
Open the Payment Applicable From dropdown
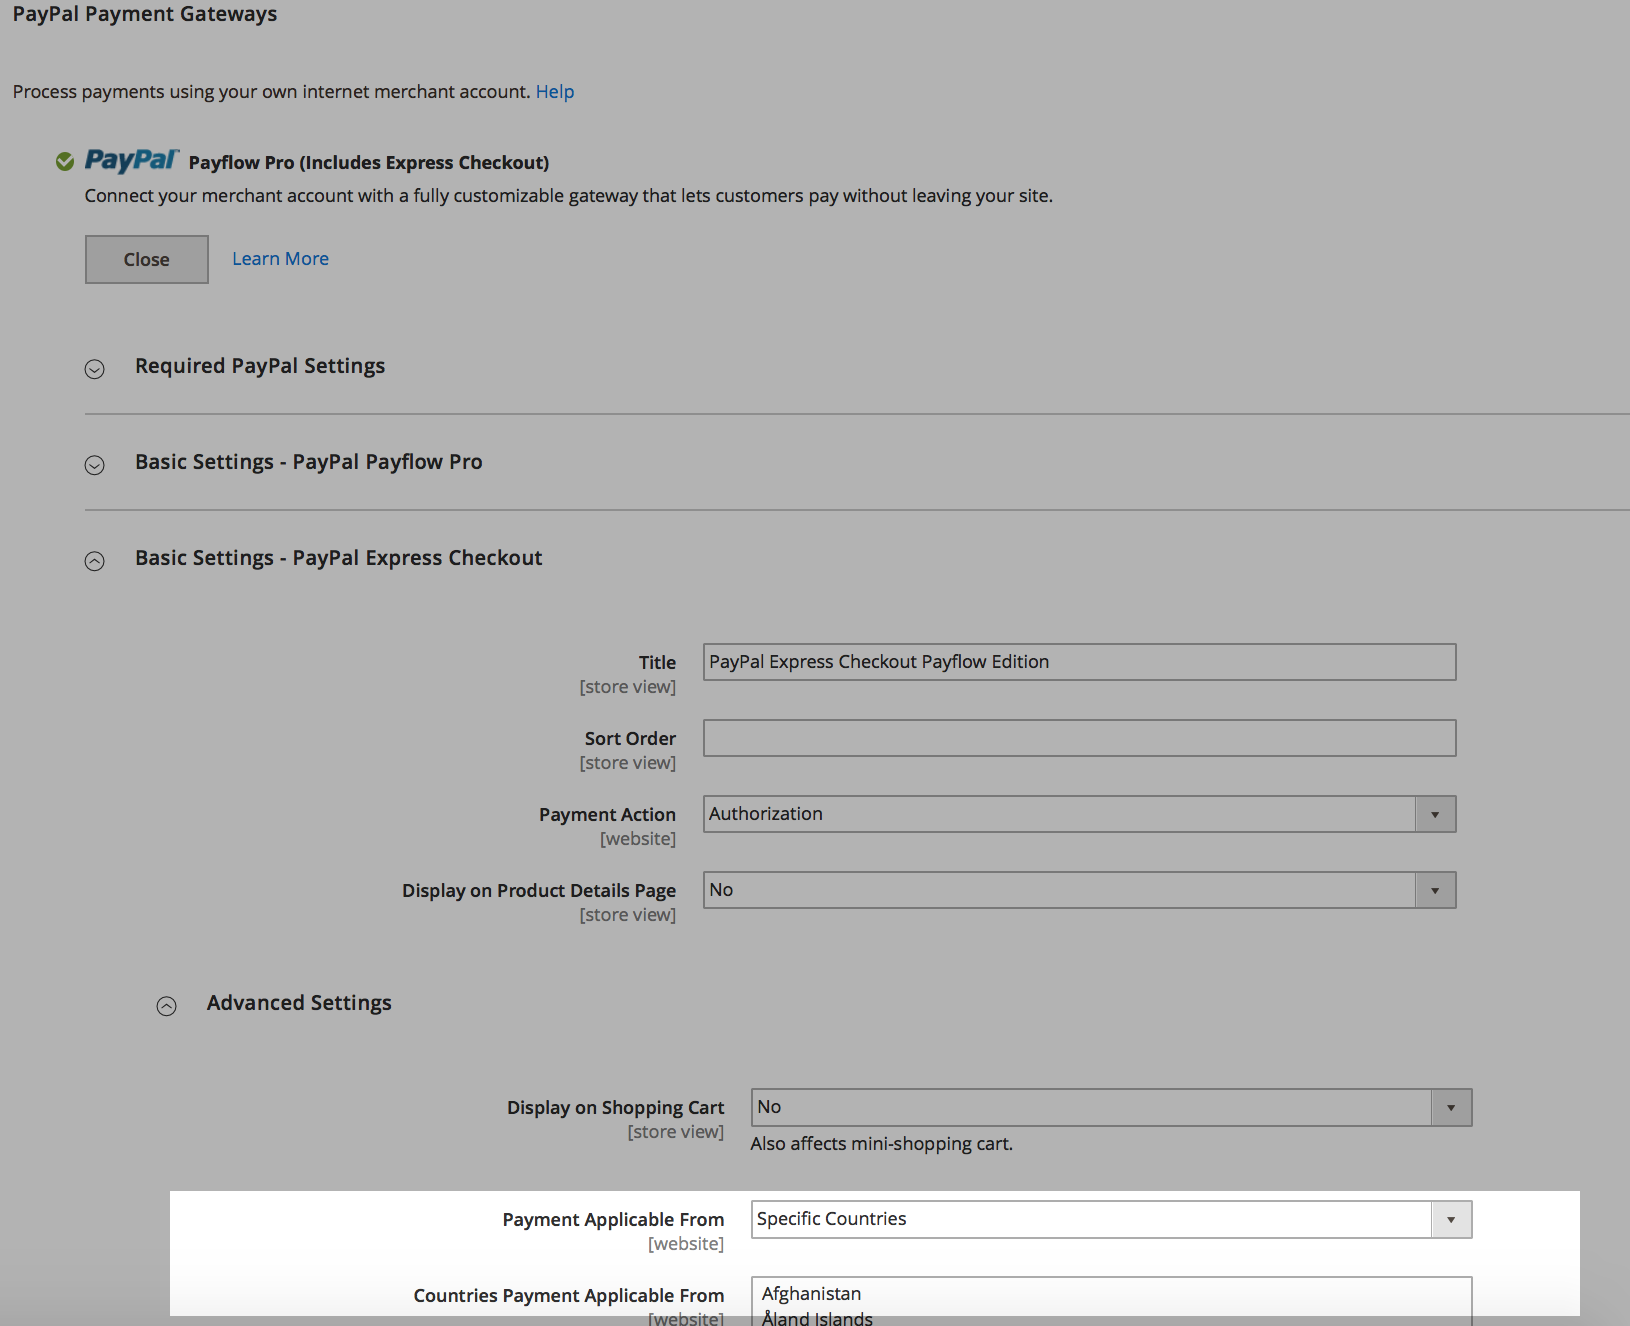(1090, 1219)
